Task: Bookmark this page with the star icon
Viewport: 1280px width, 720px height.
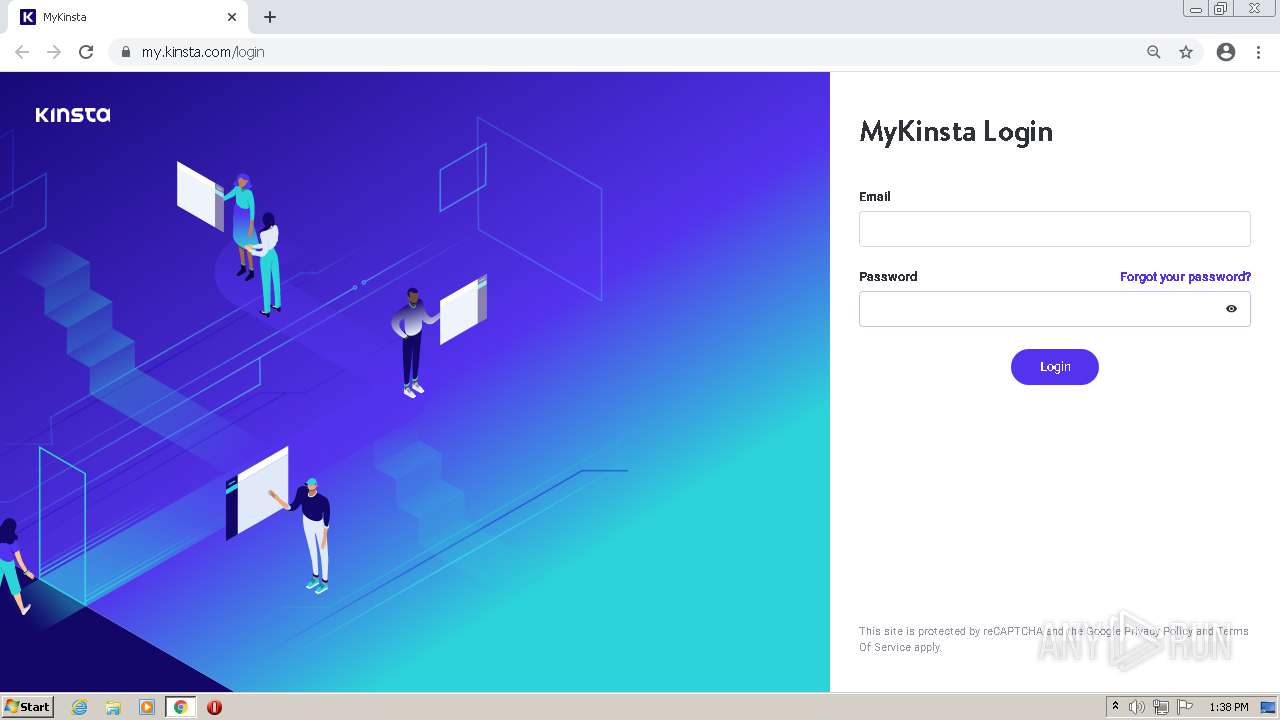Action: (1186, 52)
